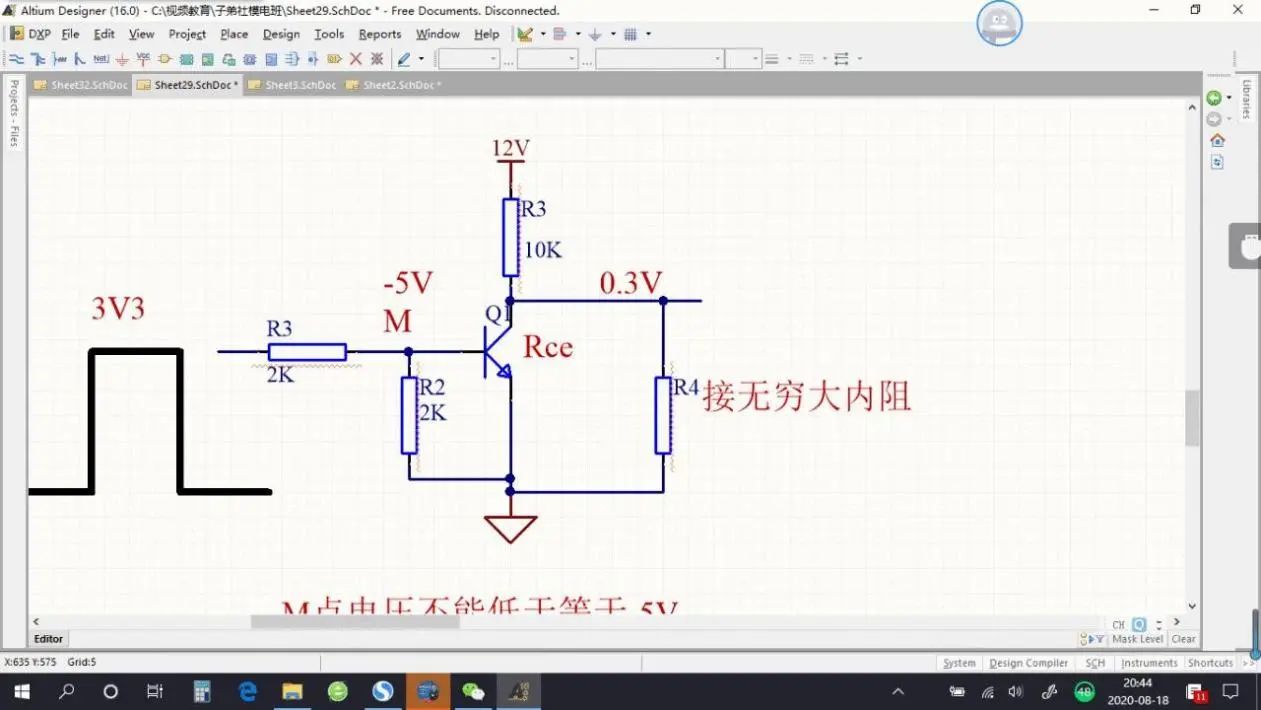Open the Project menu
Viewport: 1261px width, 710px height.
187,34
